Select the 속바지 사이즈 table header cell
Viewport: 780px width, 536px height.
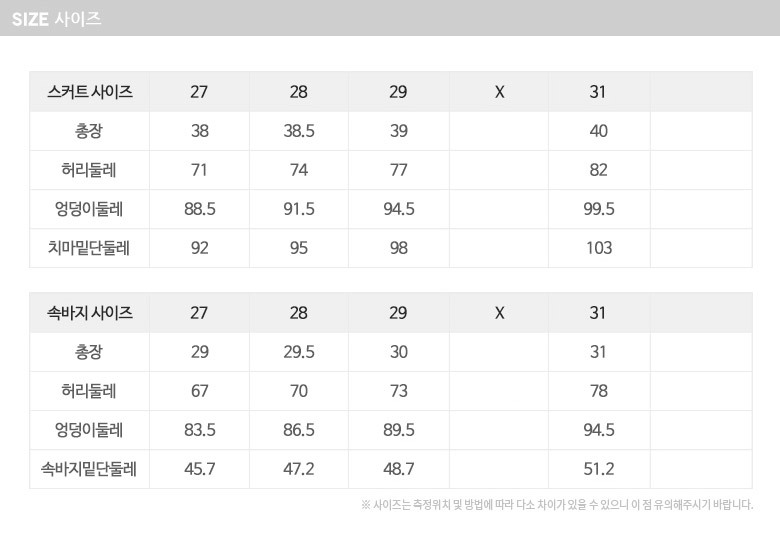pyautogui.click(x=89, y=313)
